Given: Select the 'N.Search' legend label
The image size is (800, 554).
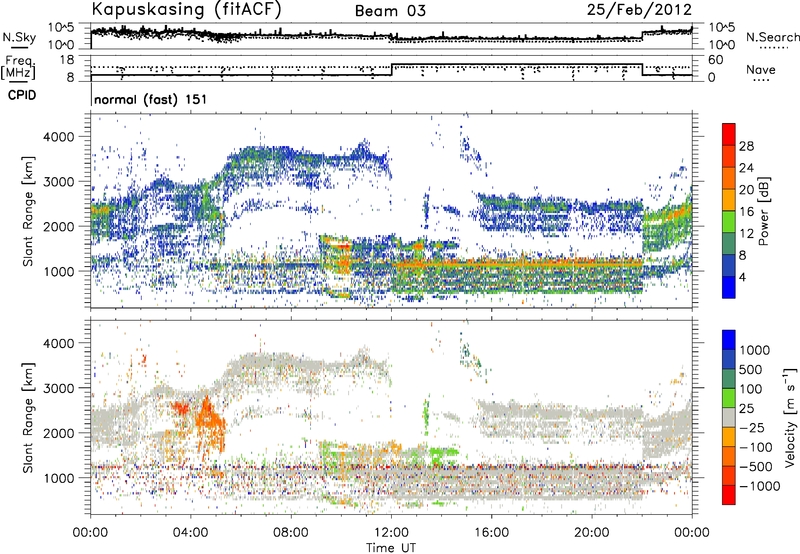Looking at the screenshot, I should click(x=772, y=37).
